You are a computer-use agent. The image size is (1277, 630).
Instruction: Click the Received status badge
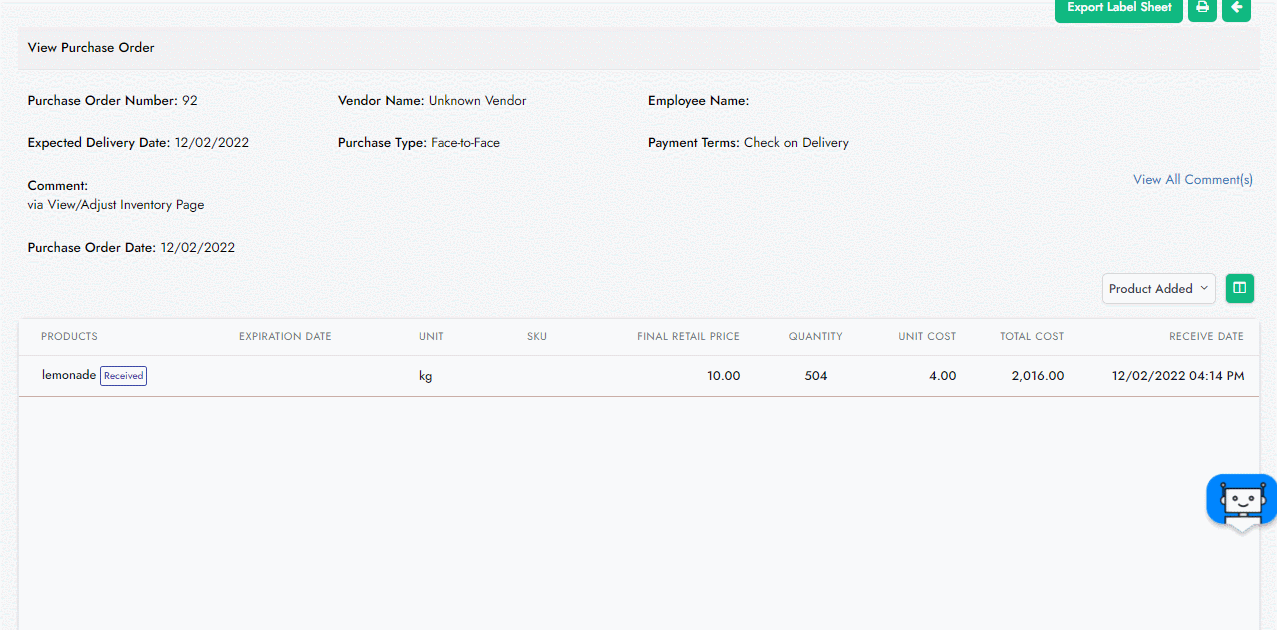click(x=123, y=376)
